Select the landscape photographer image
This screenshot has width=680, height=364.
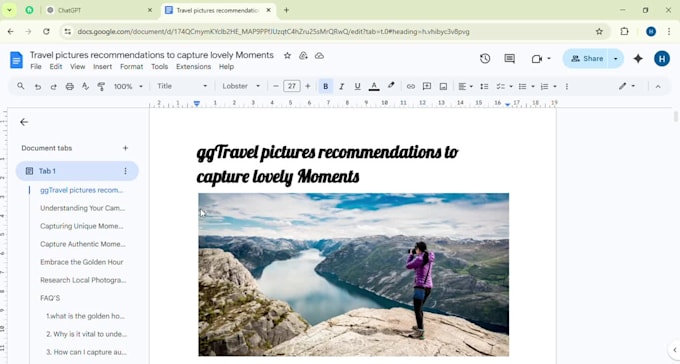coord(353,275)
